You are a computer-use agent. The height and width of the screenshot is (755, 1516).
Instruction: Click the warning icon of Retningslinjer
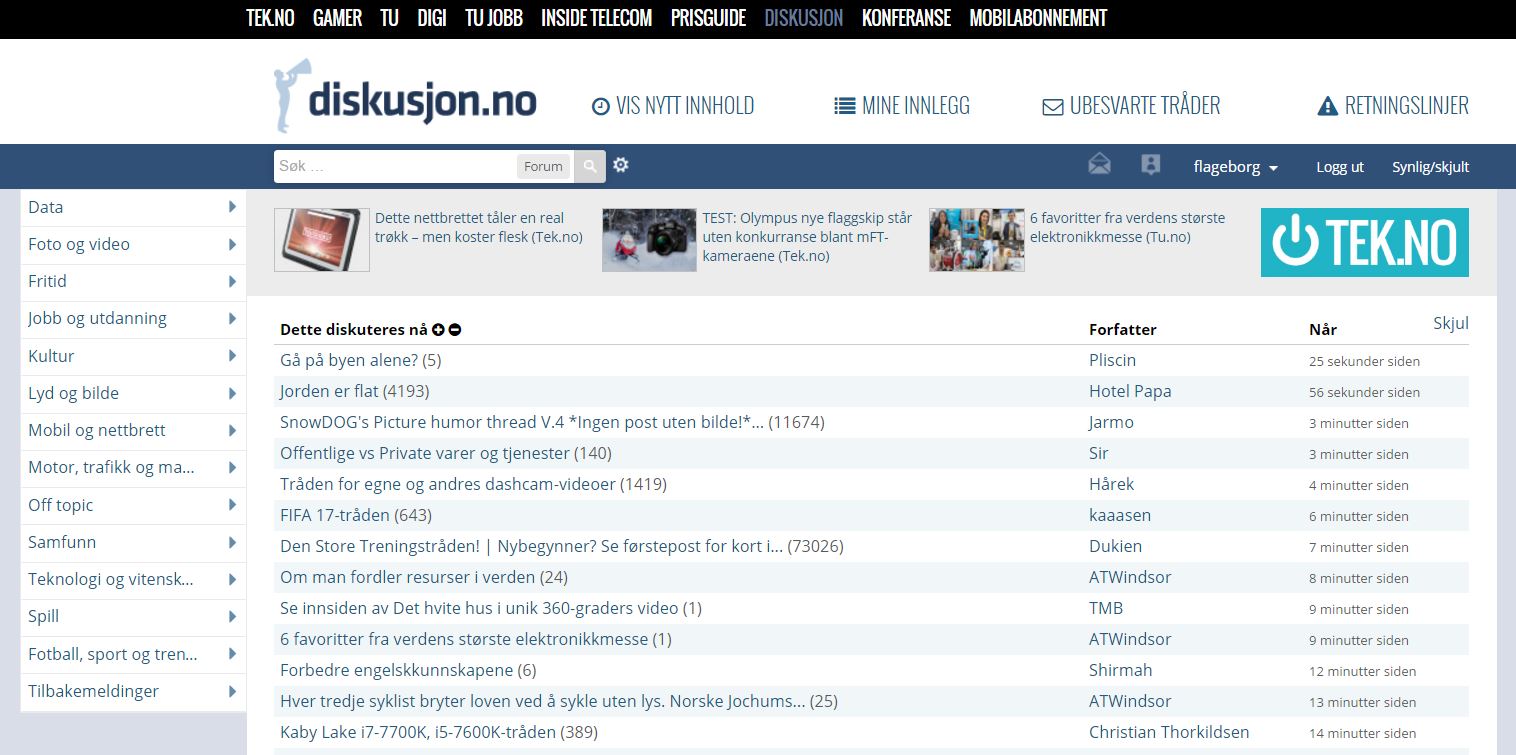1328,106
